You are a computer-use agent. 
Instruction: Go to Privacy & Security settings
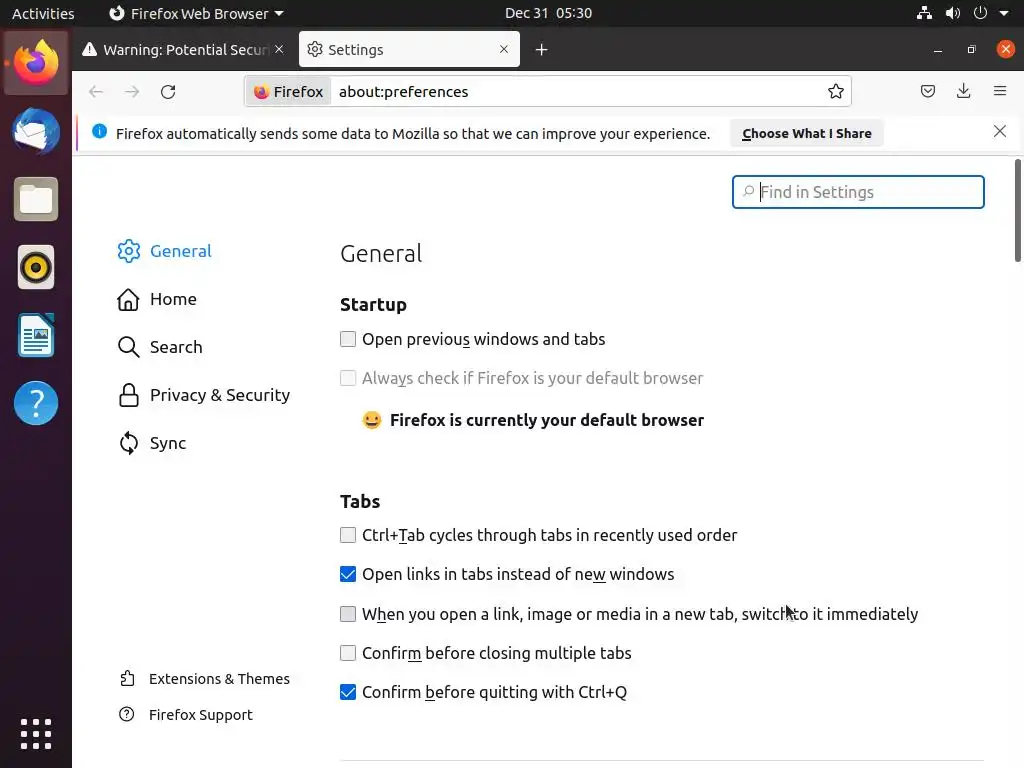219,395
